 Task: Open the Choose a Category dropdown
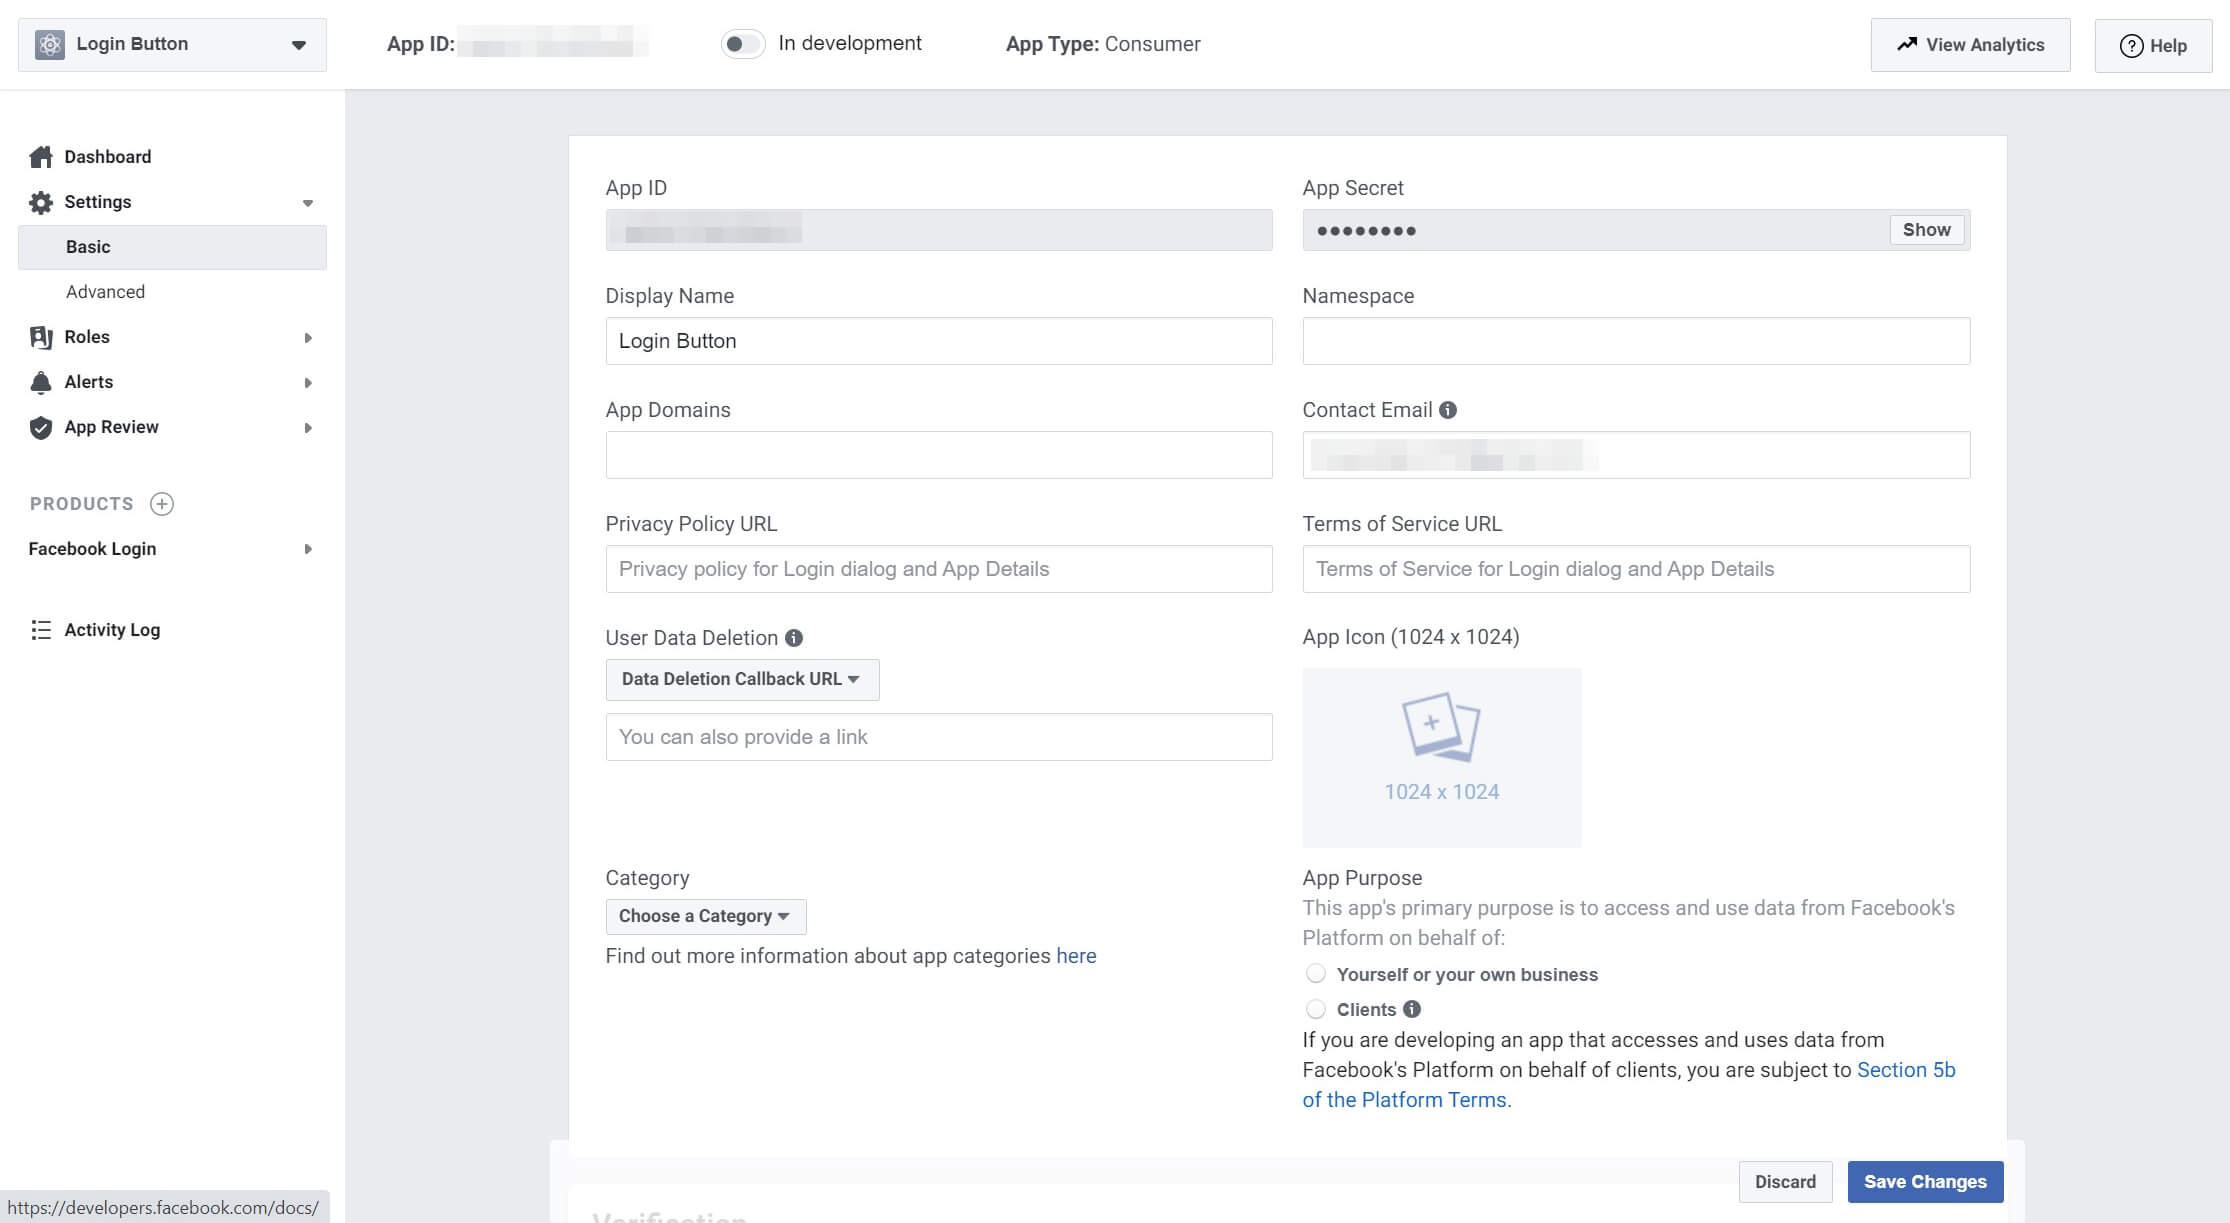click(x=703, y=914)
